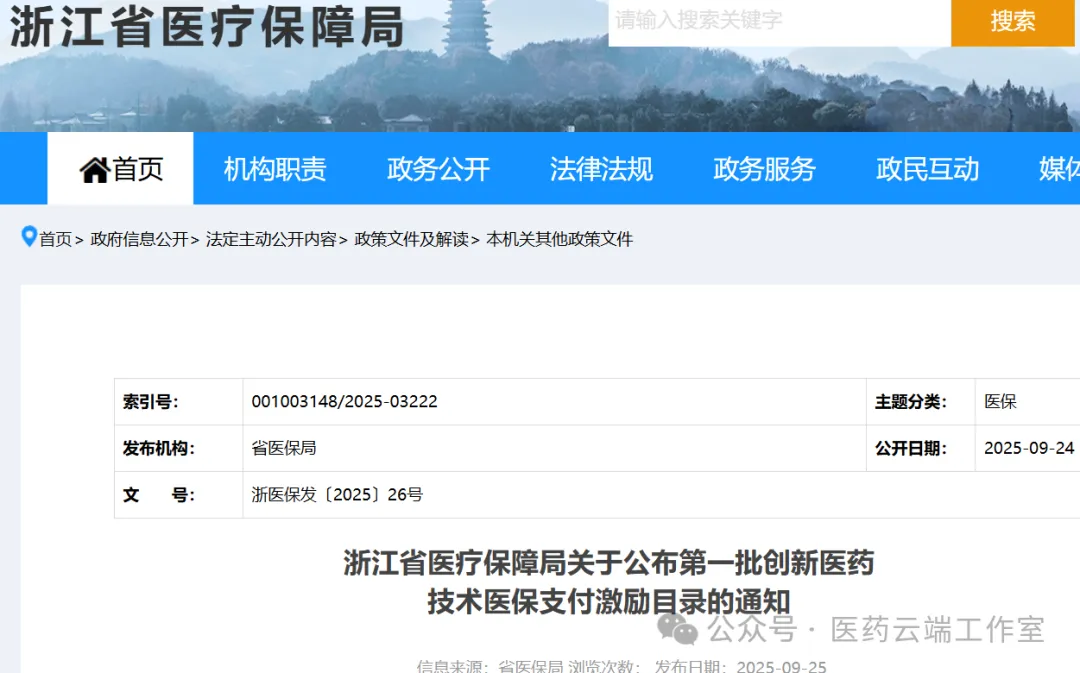Click the 本机关其他政策文件 breadcrumb
Image resolution: width=1080 pixels, height=673 pixels.
click(x=559, y=239)
